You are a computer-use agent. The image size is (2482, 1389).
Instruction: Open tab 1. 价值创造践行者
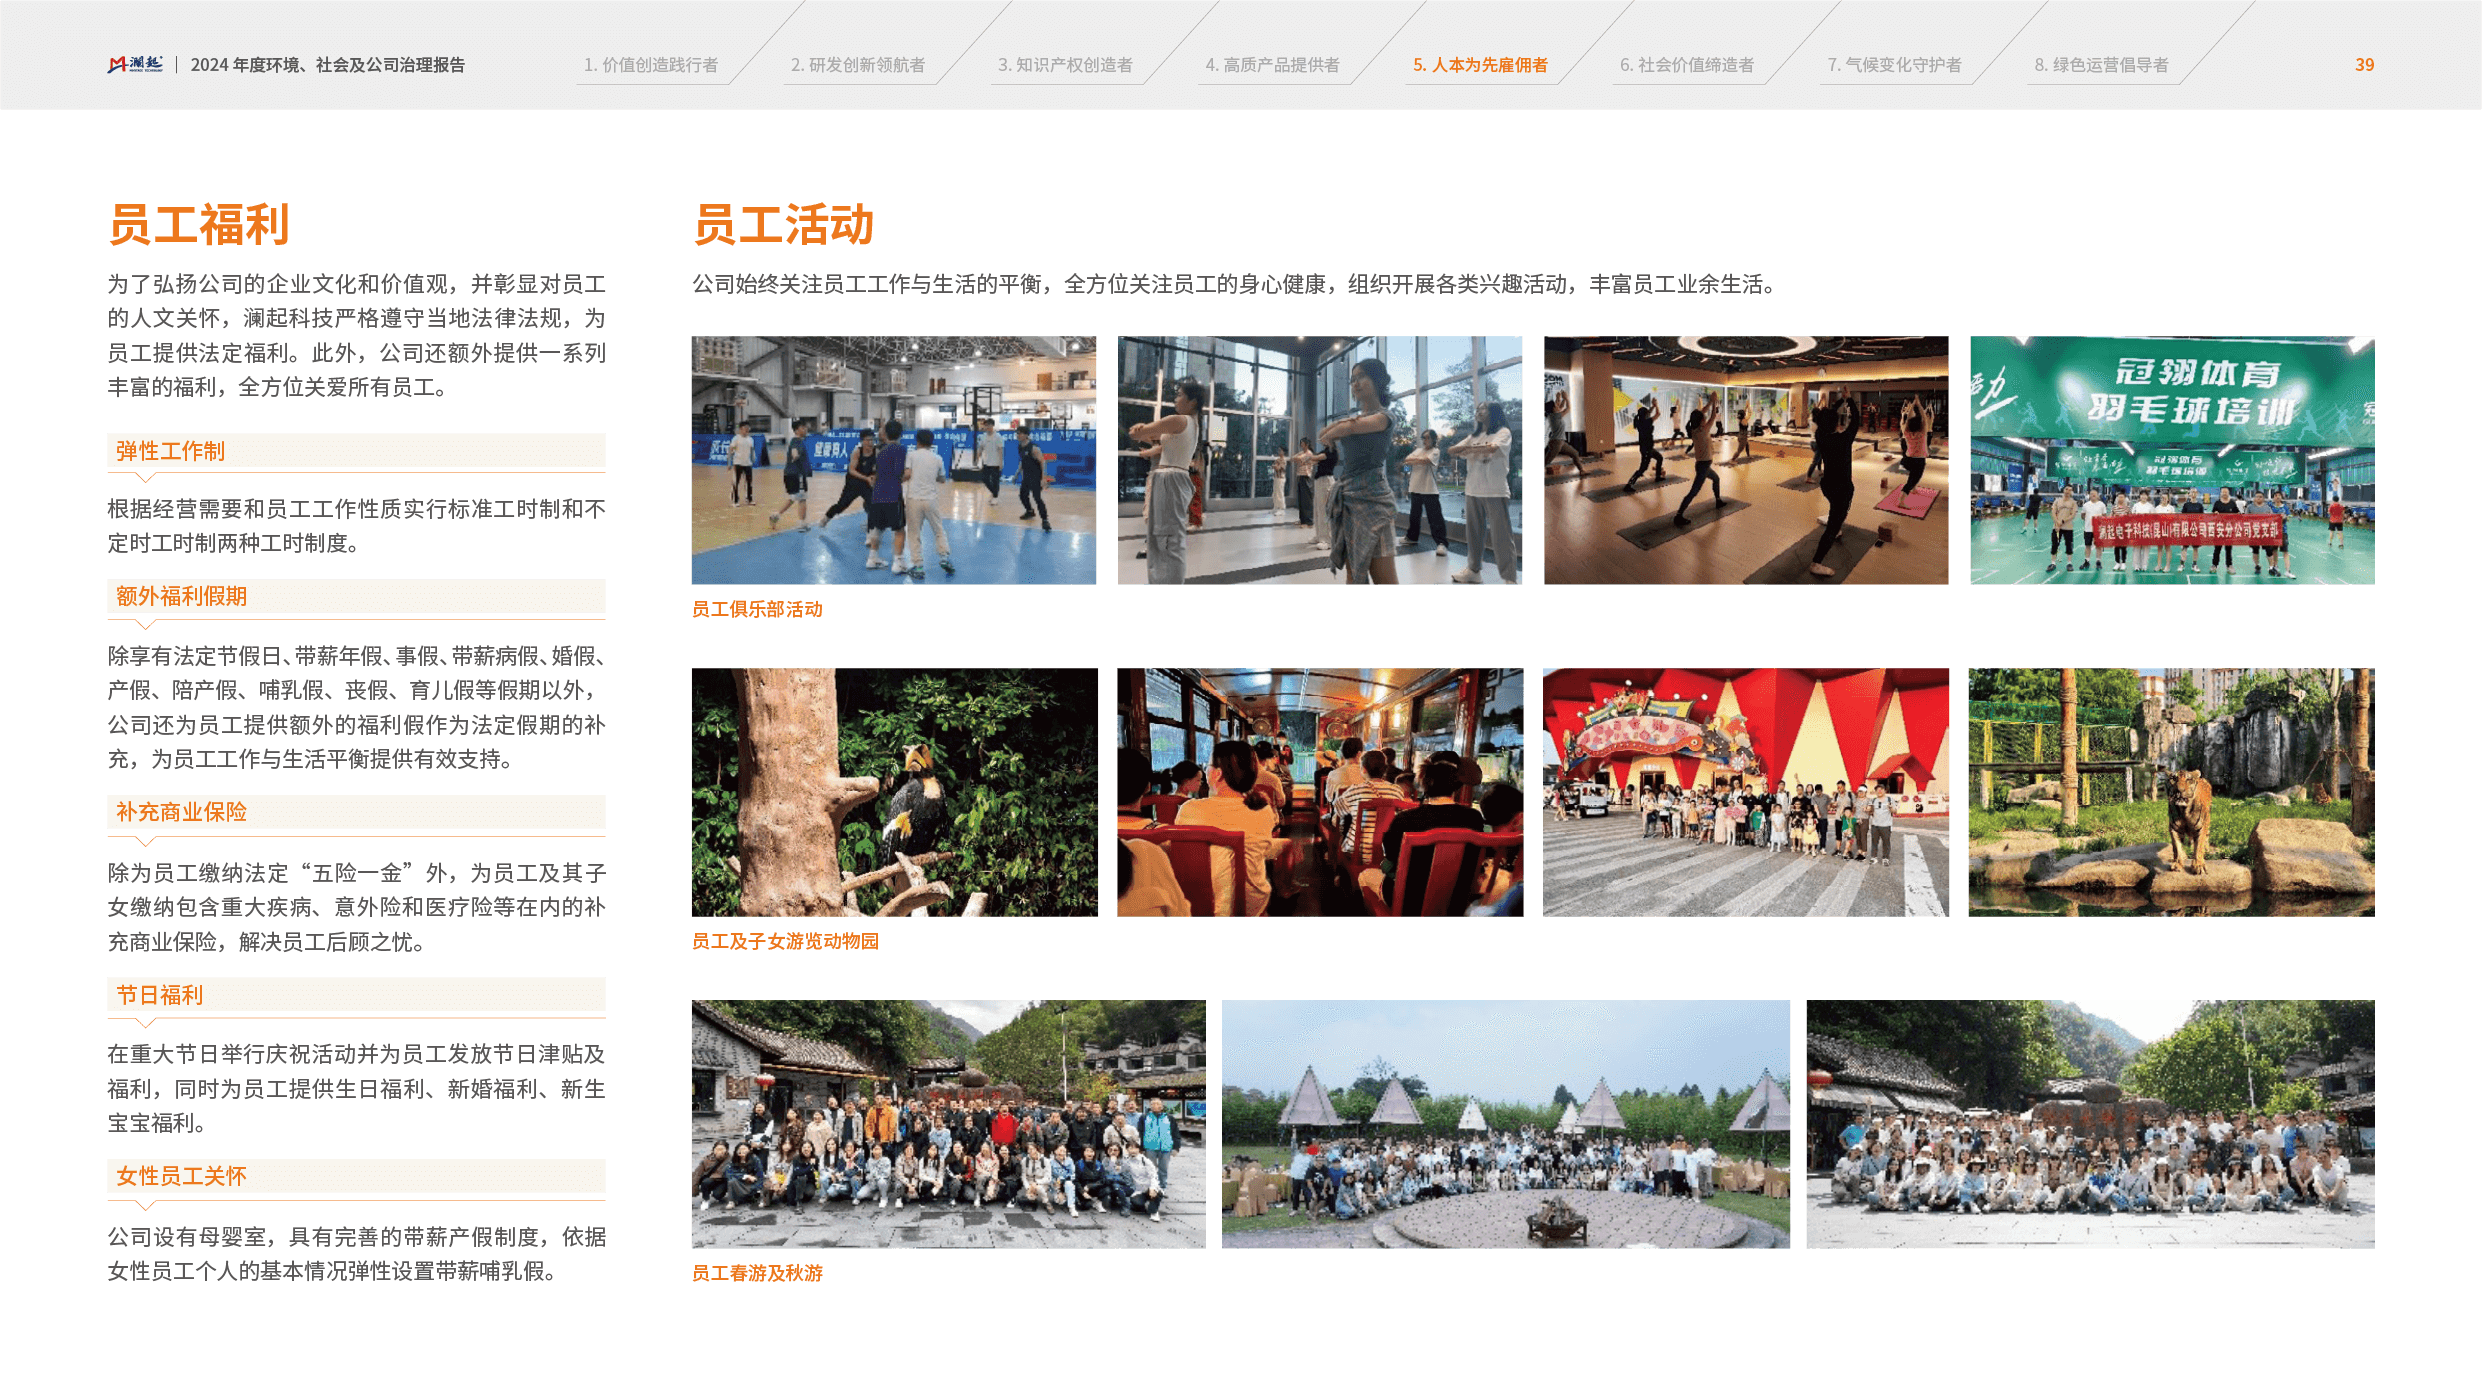(651, 65)
